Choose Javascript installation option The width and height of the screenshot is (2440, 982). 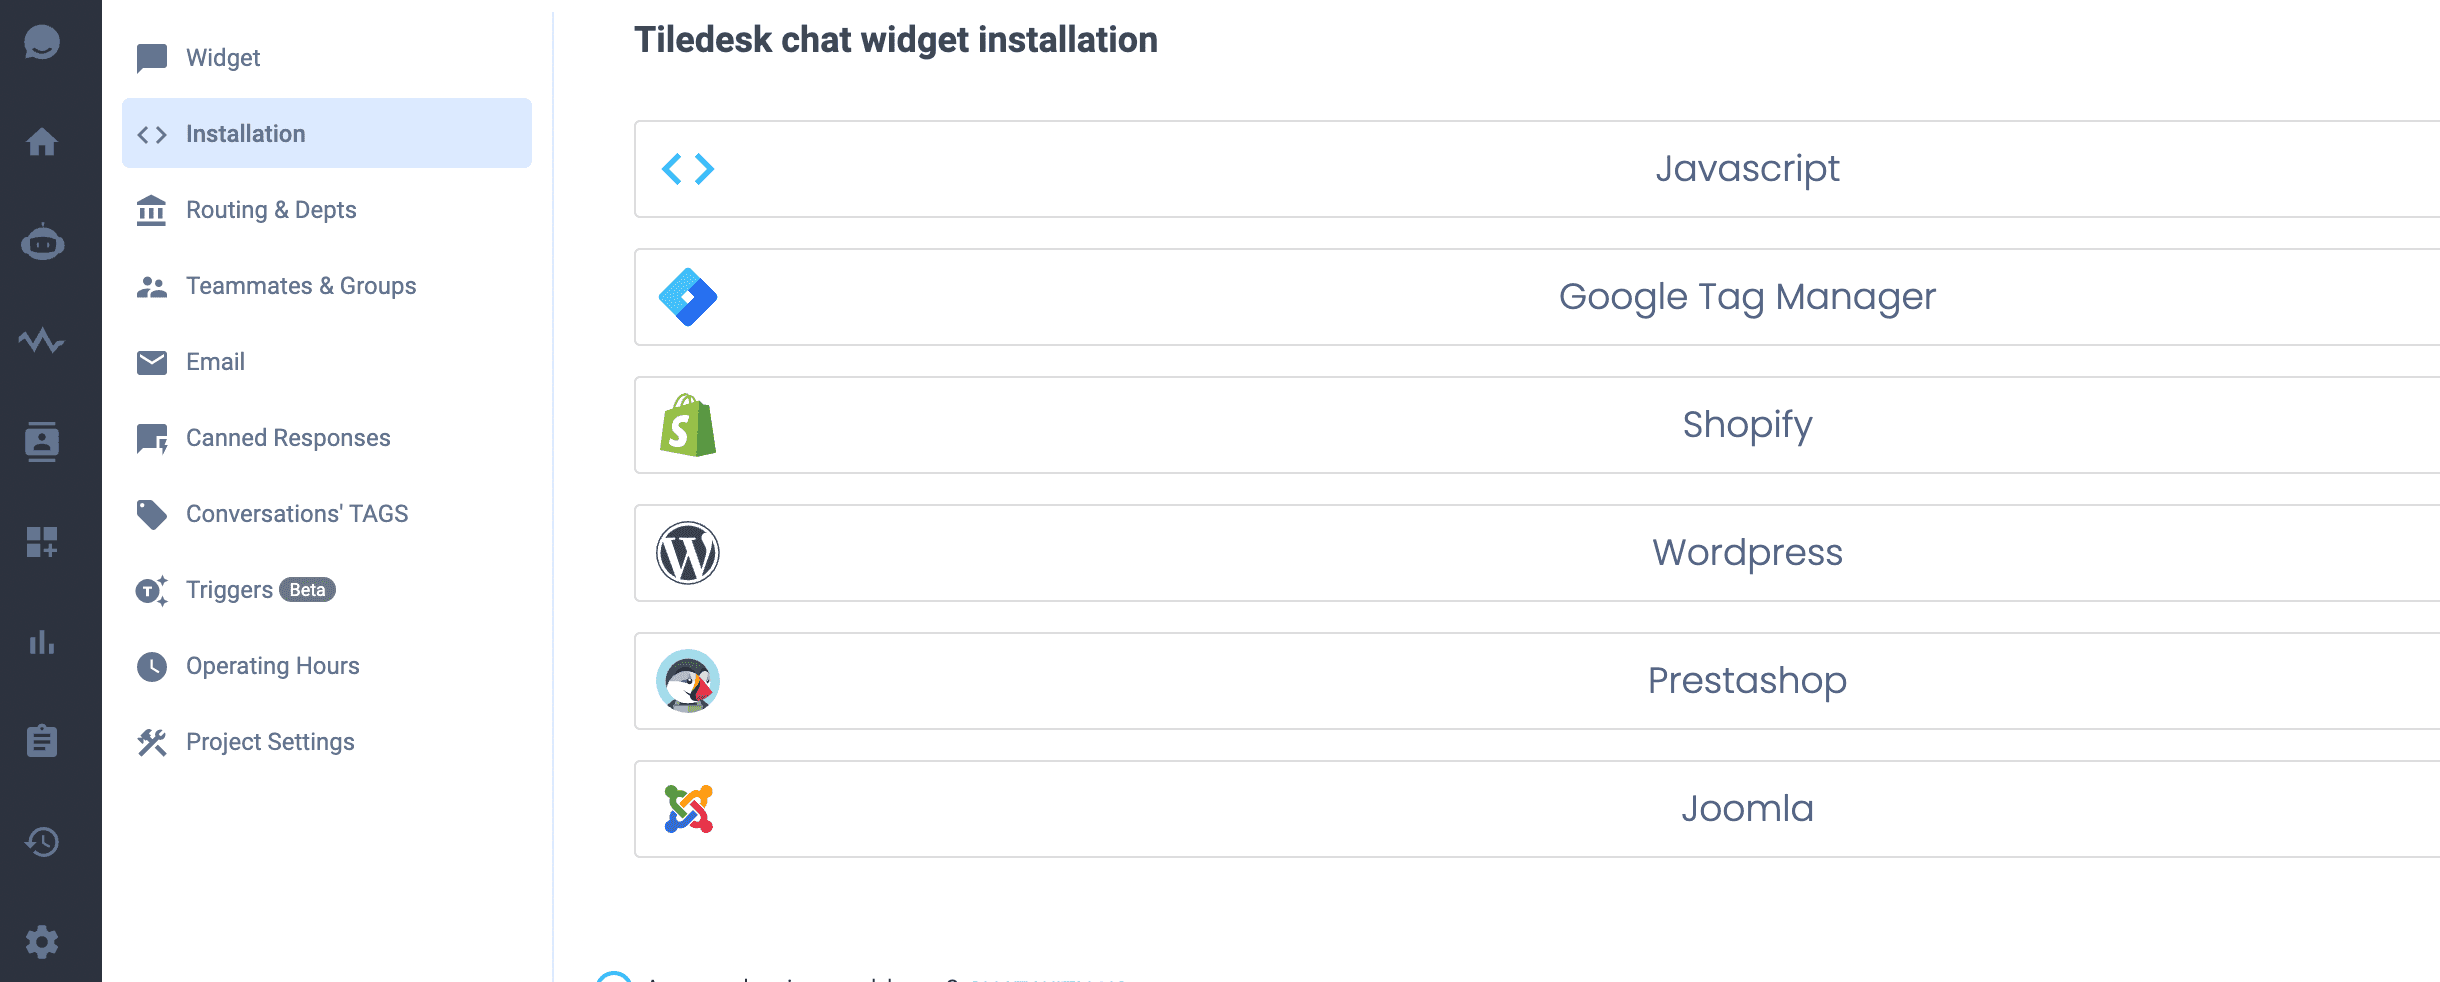(1537, 169)
